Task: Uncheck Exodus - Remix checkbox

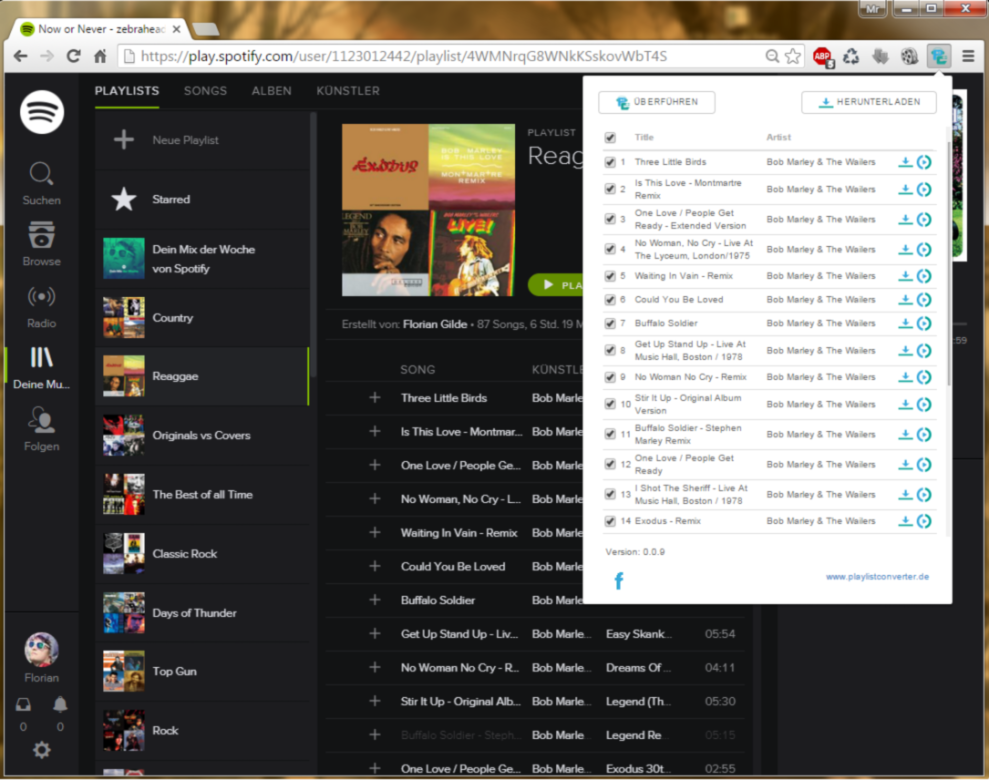Action: 610,521
